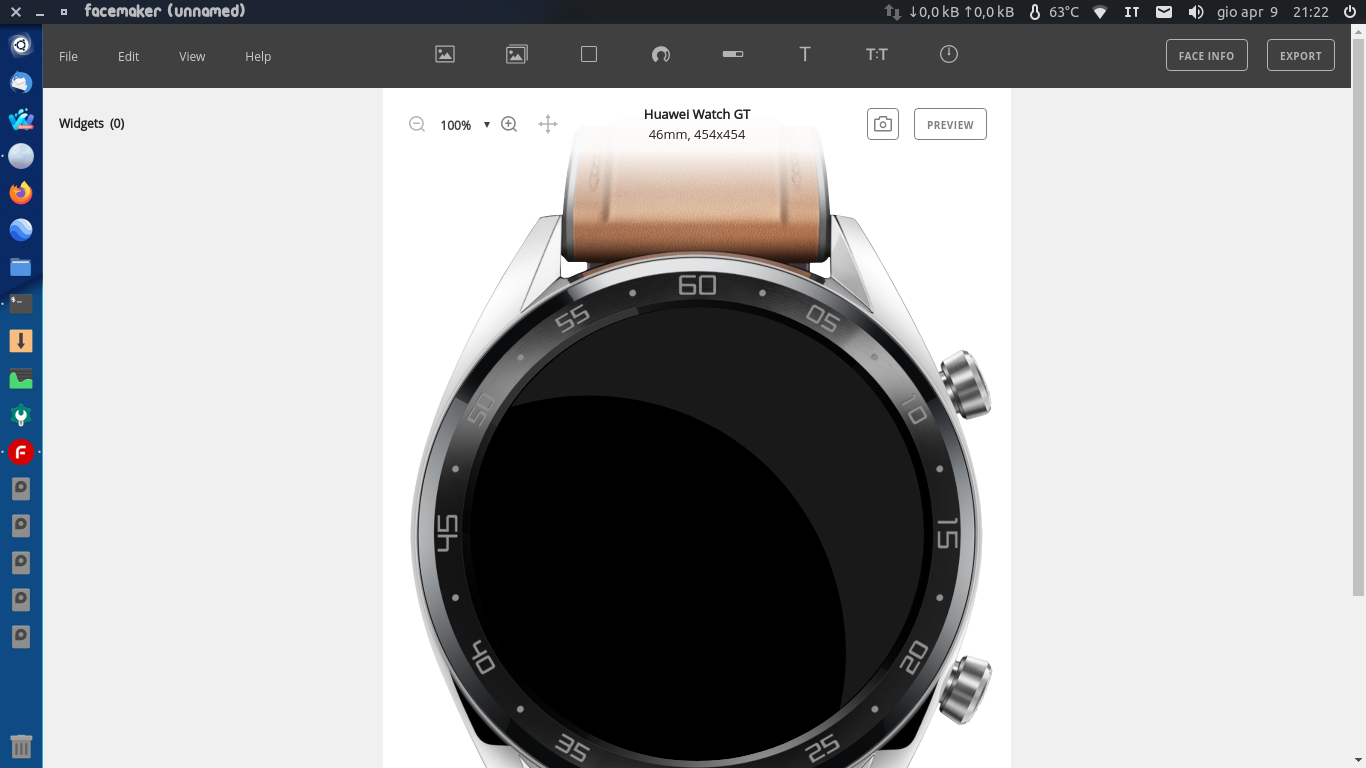Open the clock showing gio apr 9 21:22
This screenshot has width=1366, height=768.
(1273, 12)
